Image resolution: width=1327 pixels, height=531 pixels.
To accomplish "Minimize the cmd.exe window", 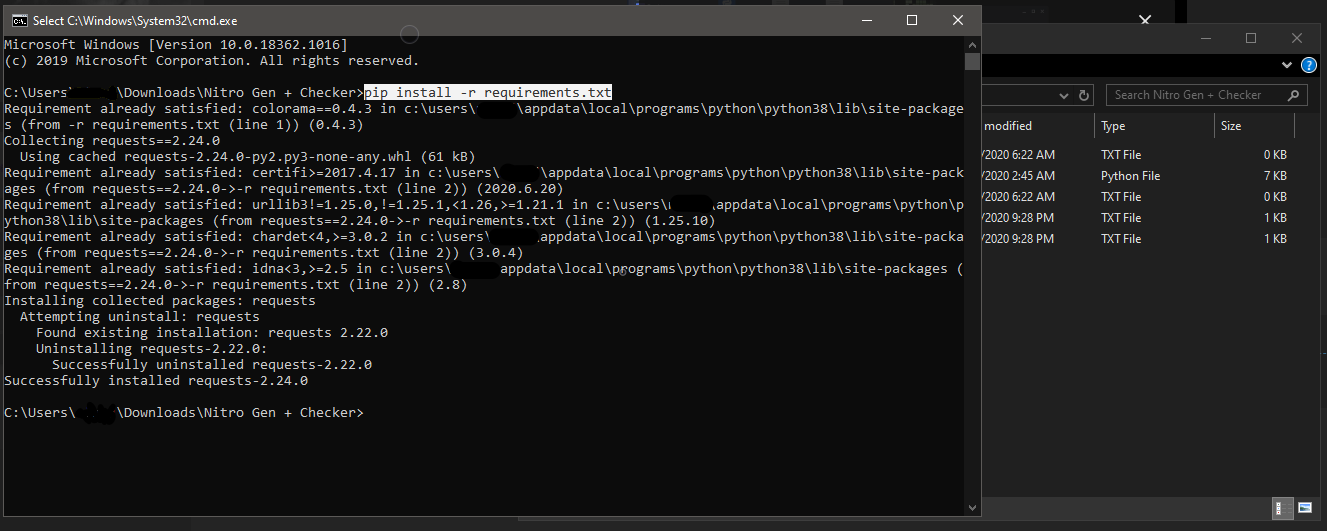I will (x=866, y=20).
